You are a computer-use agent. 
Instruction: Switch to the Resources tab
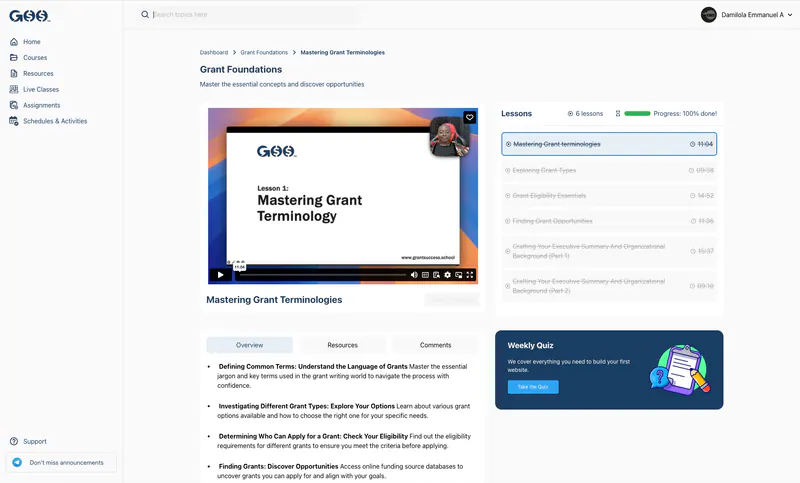point(342,345)
